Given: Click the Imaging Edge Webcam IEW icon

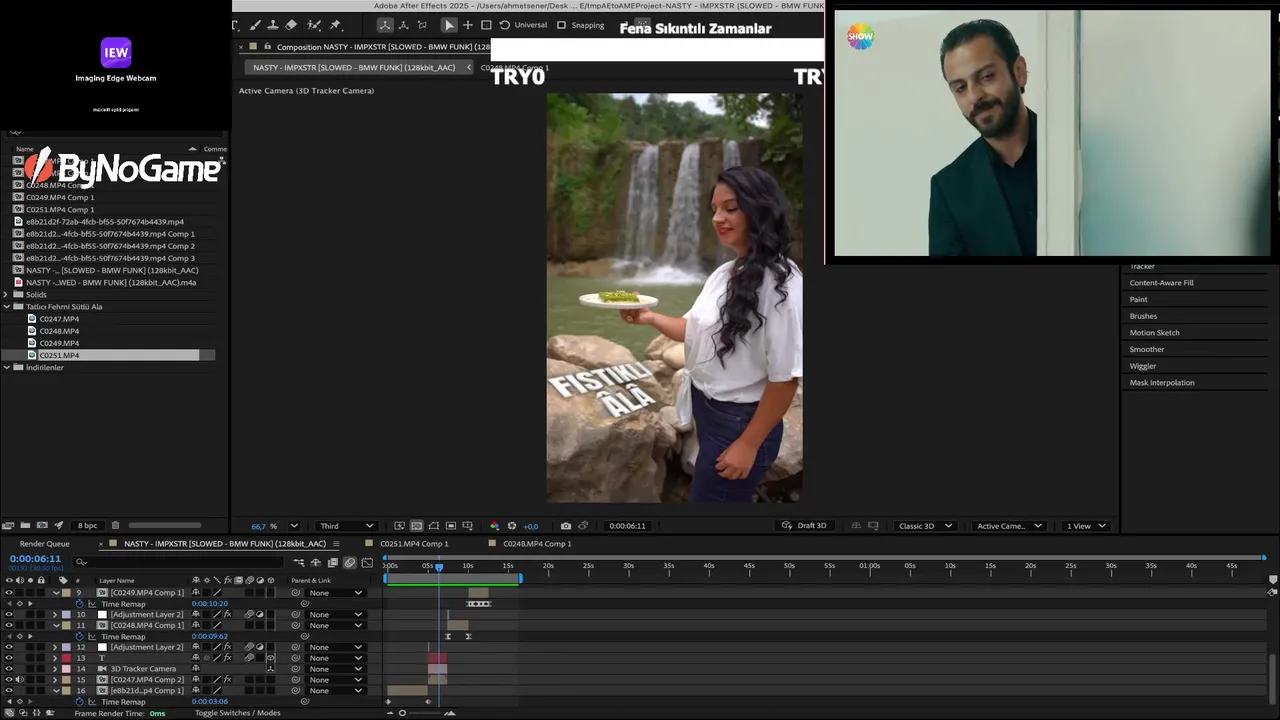Looking at the screenshot, I should pyautogui.click(x=116, y=52).
